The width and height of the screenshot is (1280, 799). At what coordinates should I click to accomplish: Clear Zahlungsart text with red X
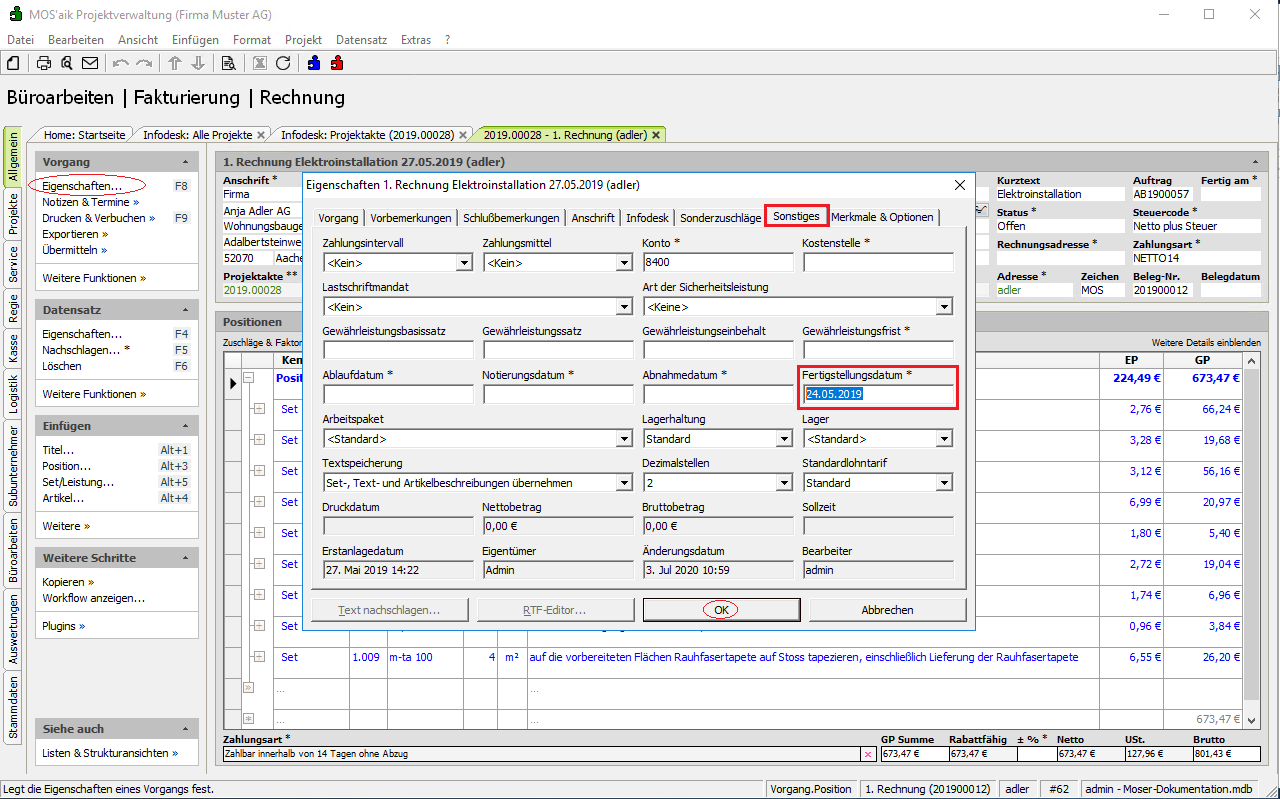click(x=867, y=754)
